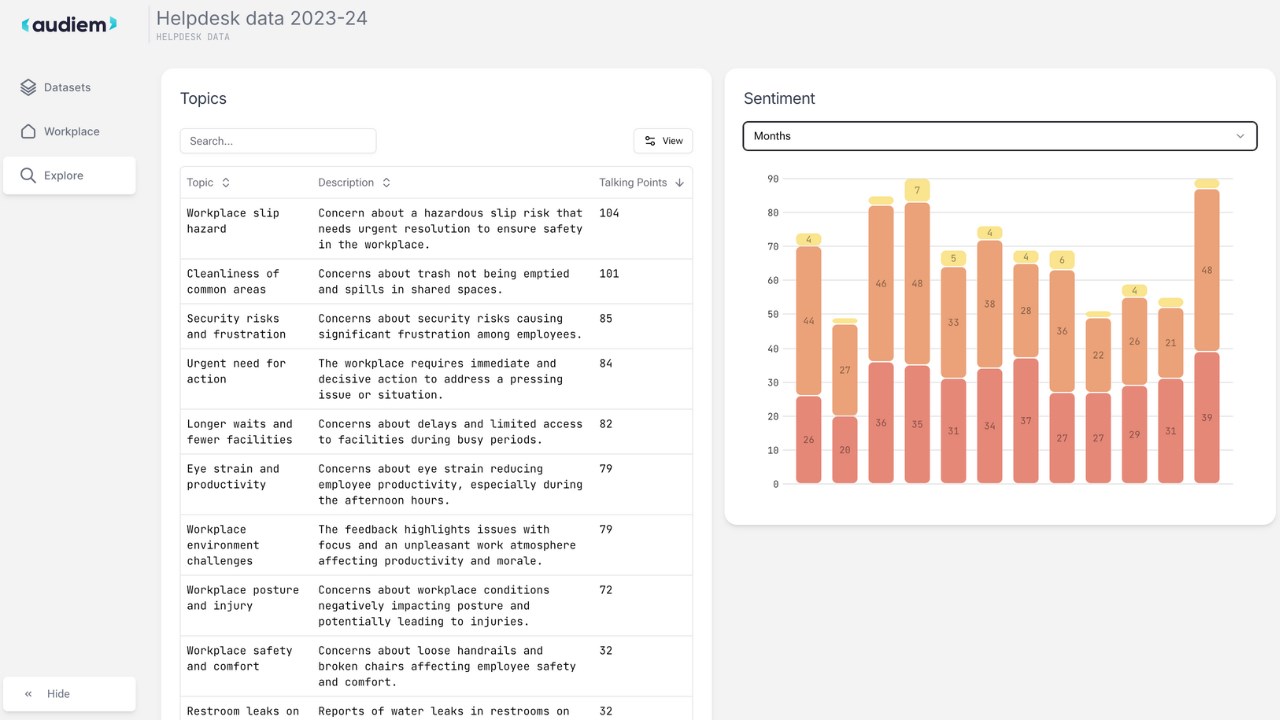Click the red chart segment labeled 39

pyautogui.click(x=1207, y=418)
